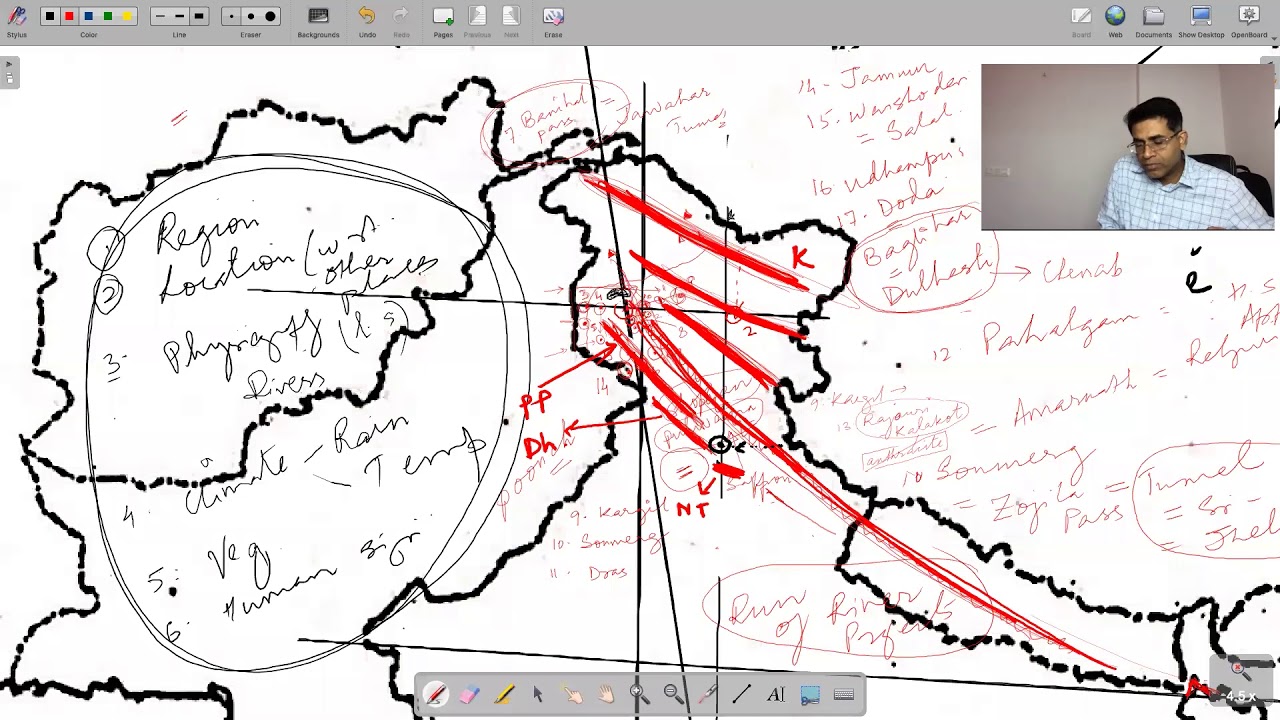Switch to Board mode
Image resolution: width=1280 pixels, height=720 pixels.
(x=1081, y=20)
